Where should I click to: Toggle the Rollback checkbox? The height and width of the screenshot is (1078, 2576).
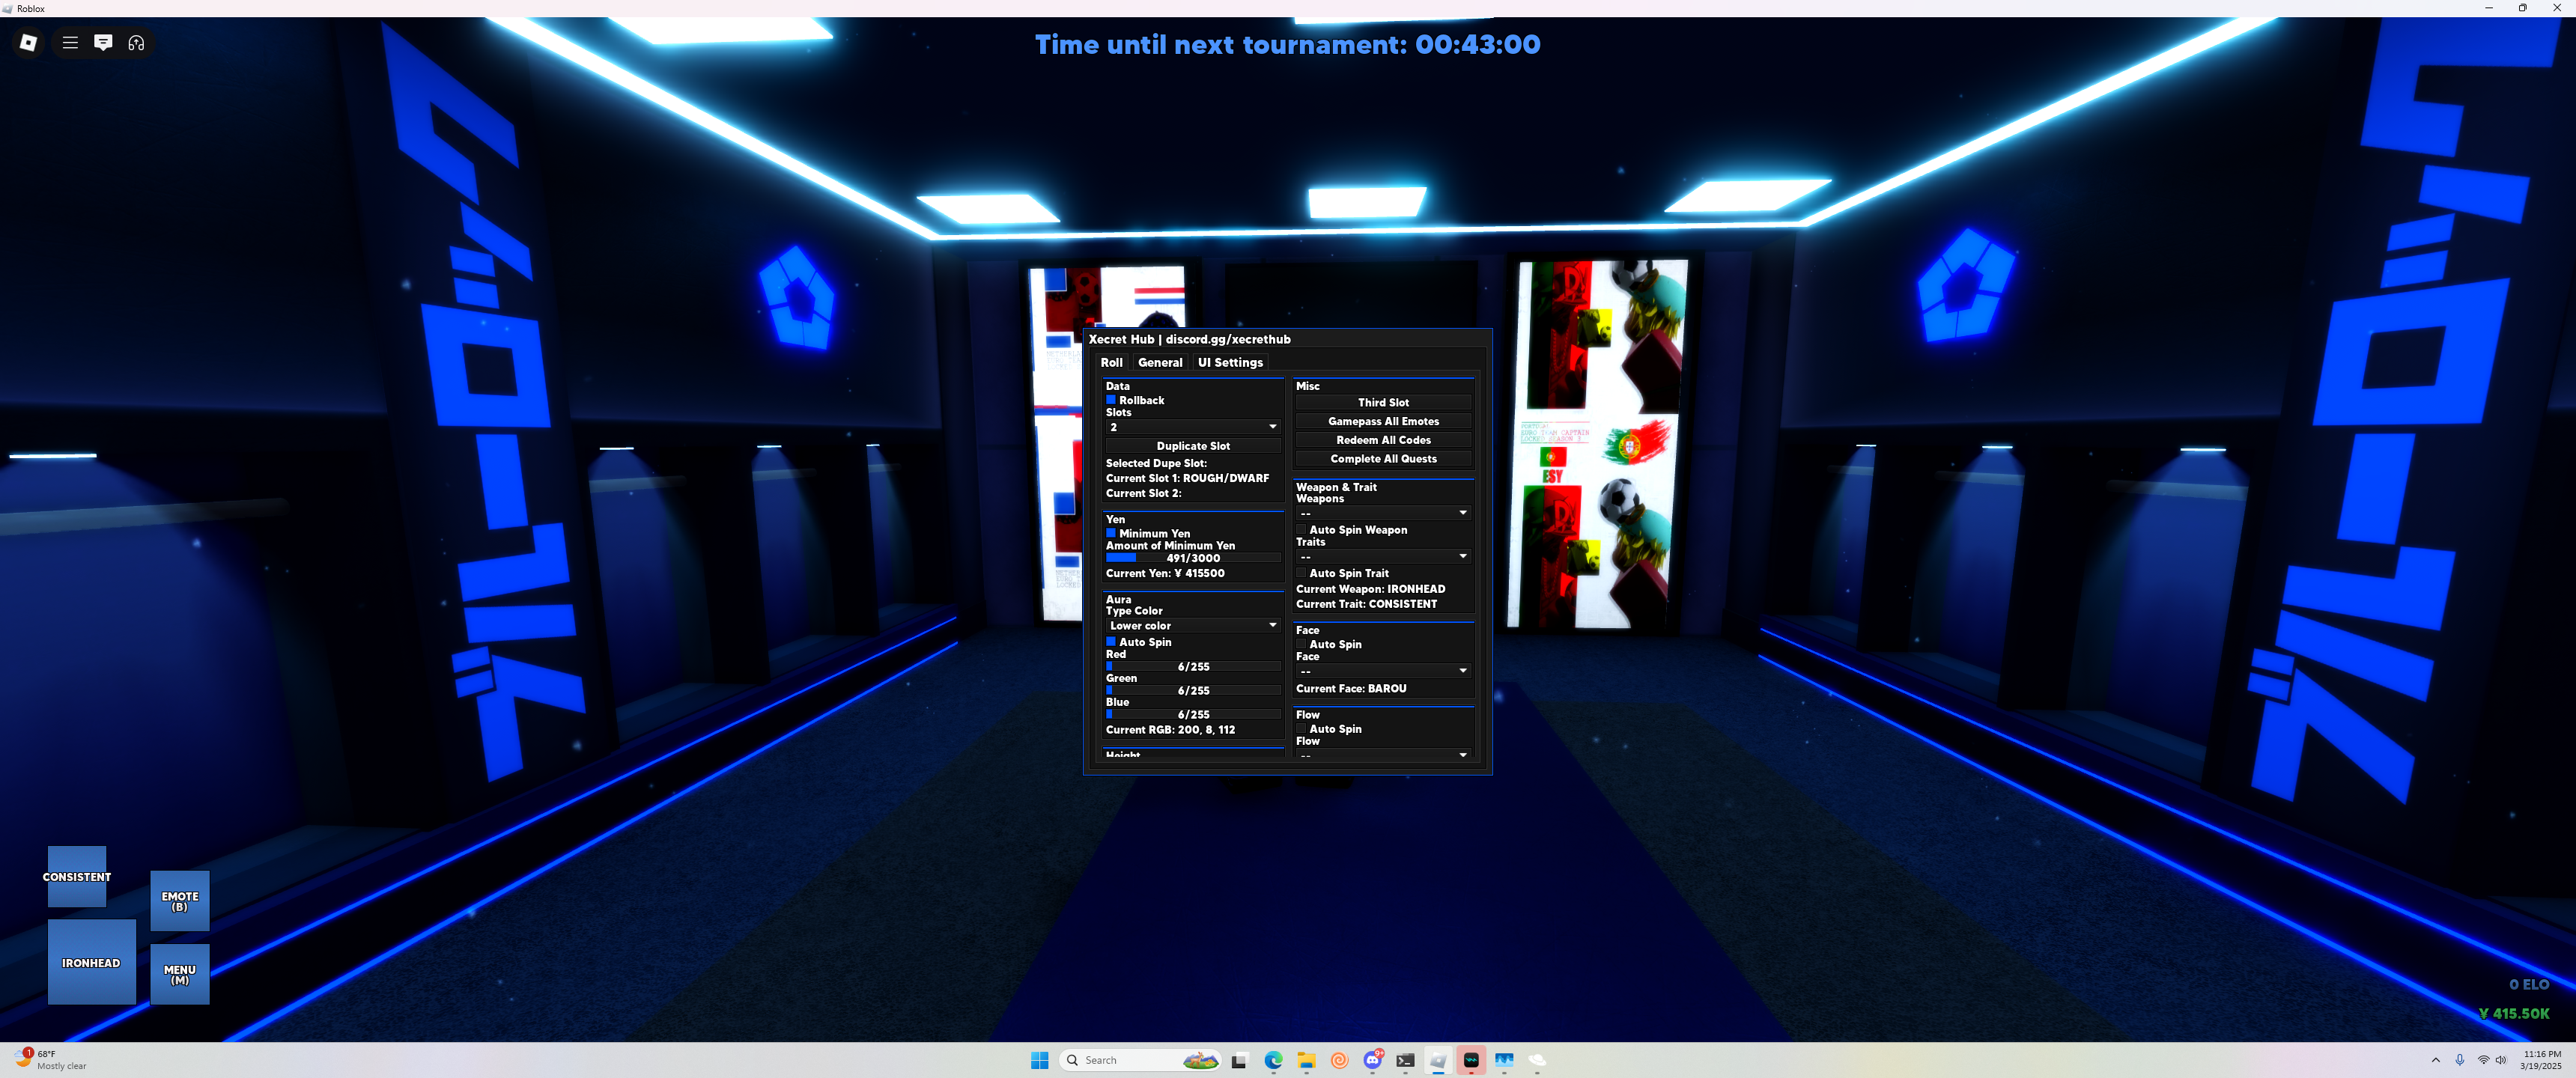[x=1110, y=400]
